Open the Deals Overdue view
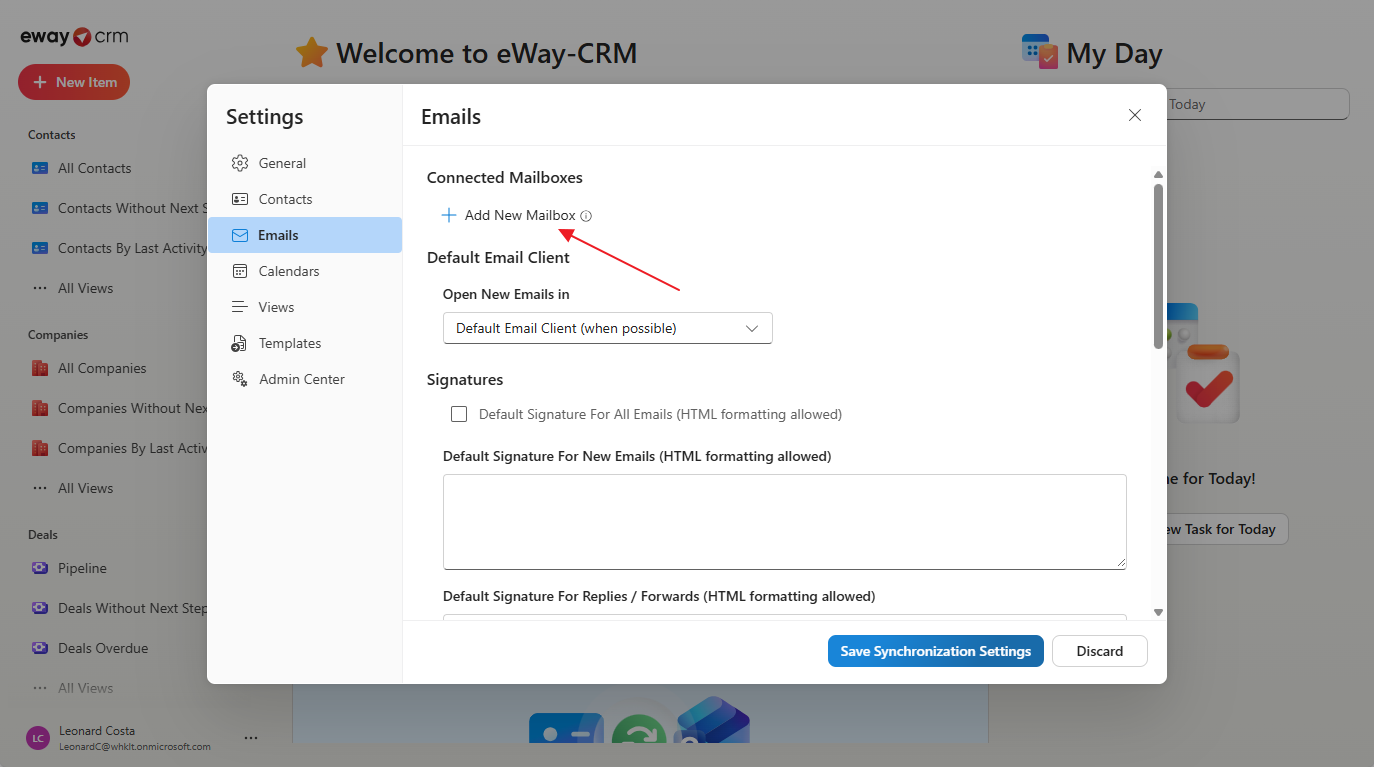The height and width of the screenshot is (767, 1374). pyautogui.click(x=103, y=648)
